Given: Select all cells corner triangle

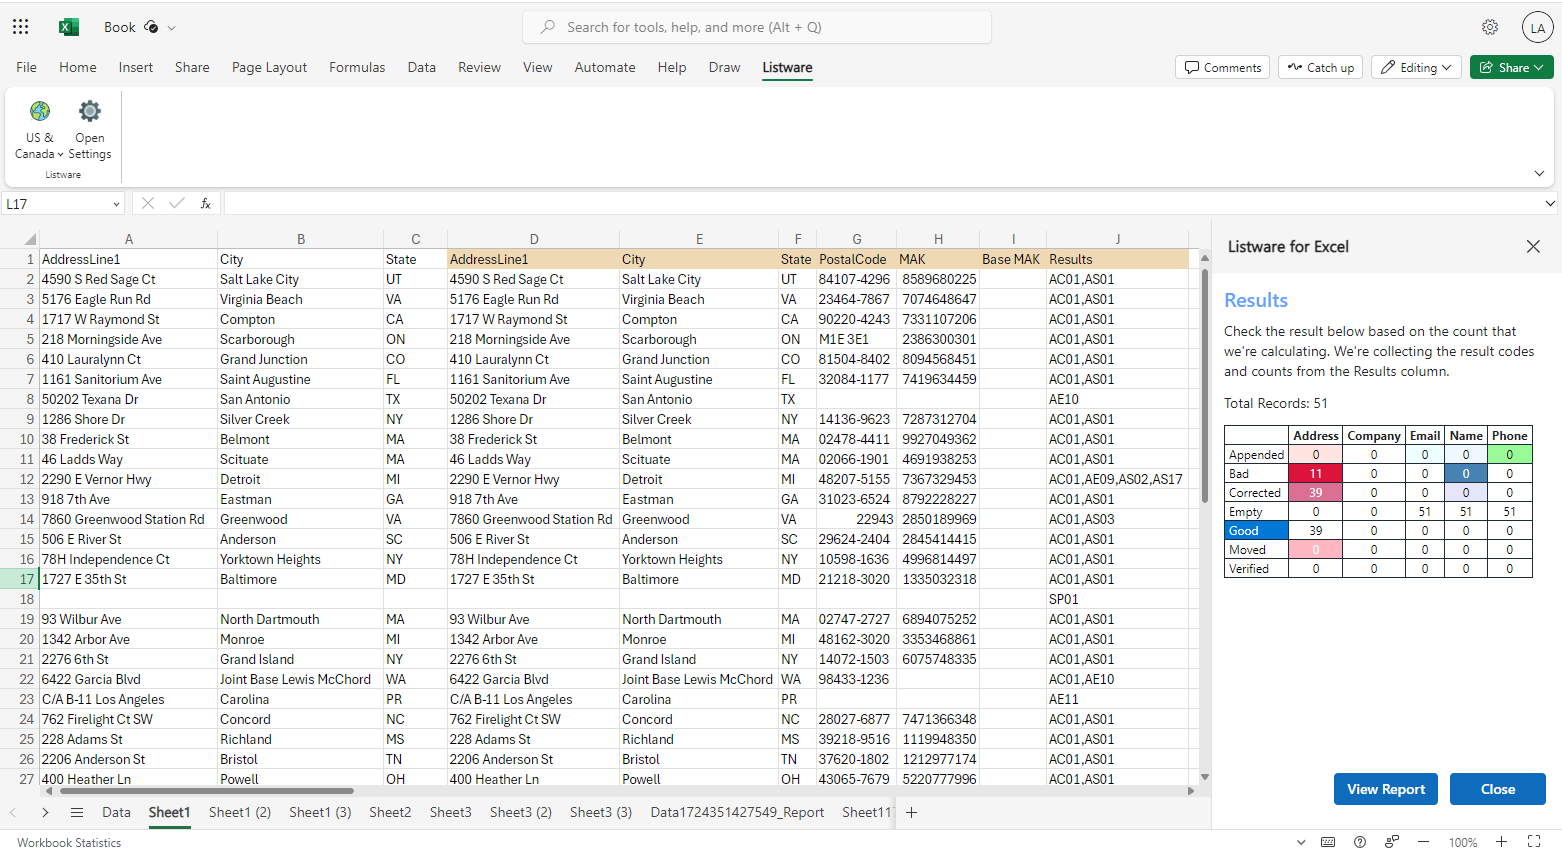Looking at the screenshot, I should (x=30, y=239).
